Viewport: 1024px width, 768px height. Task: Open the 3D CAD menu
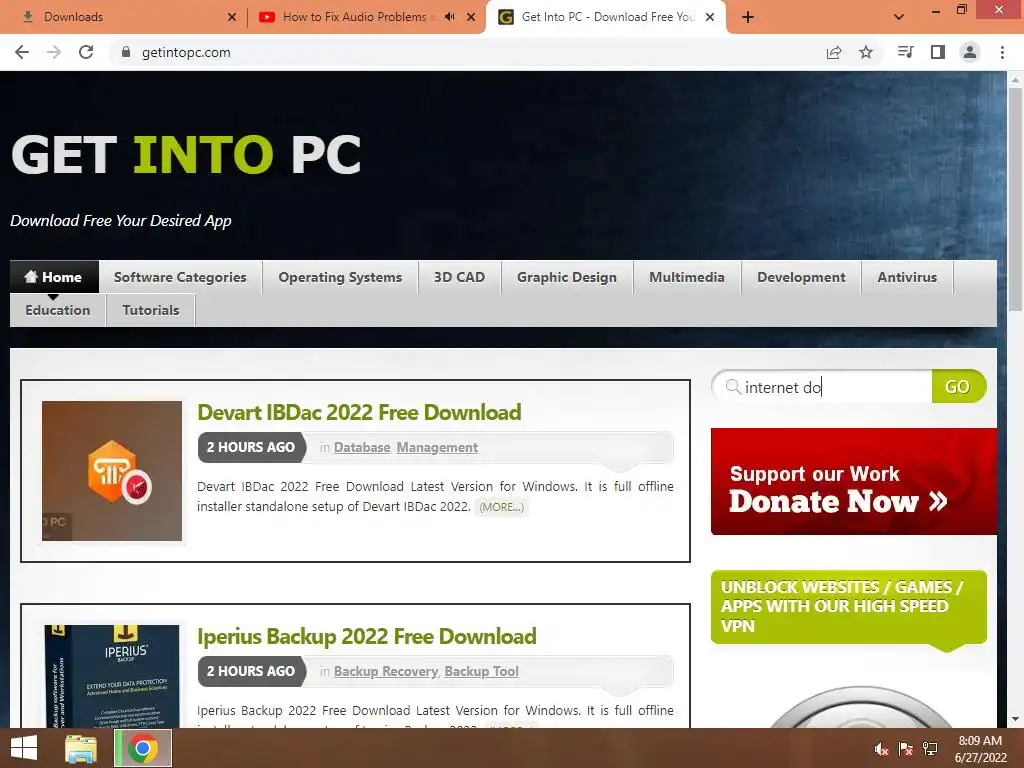coord(459,277)
